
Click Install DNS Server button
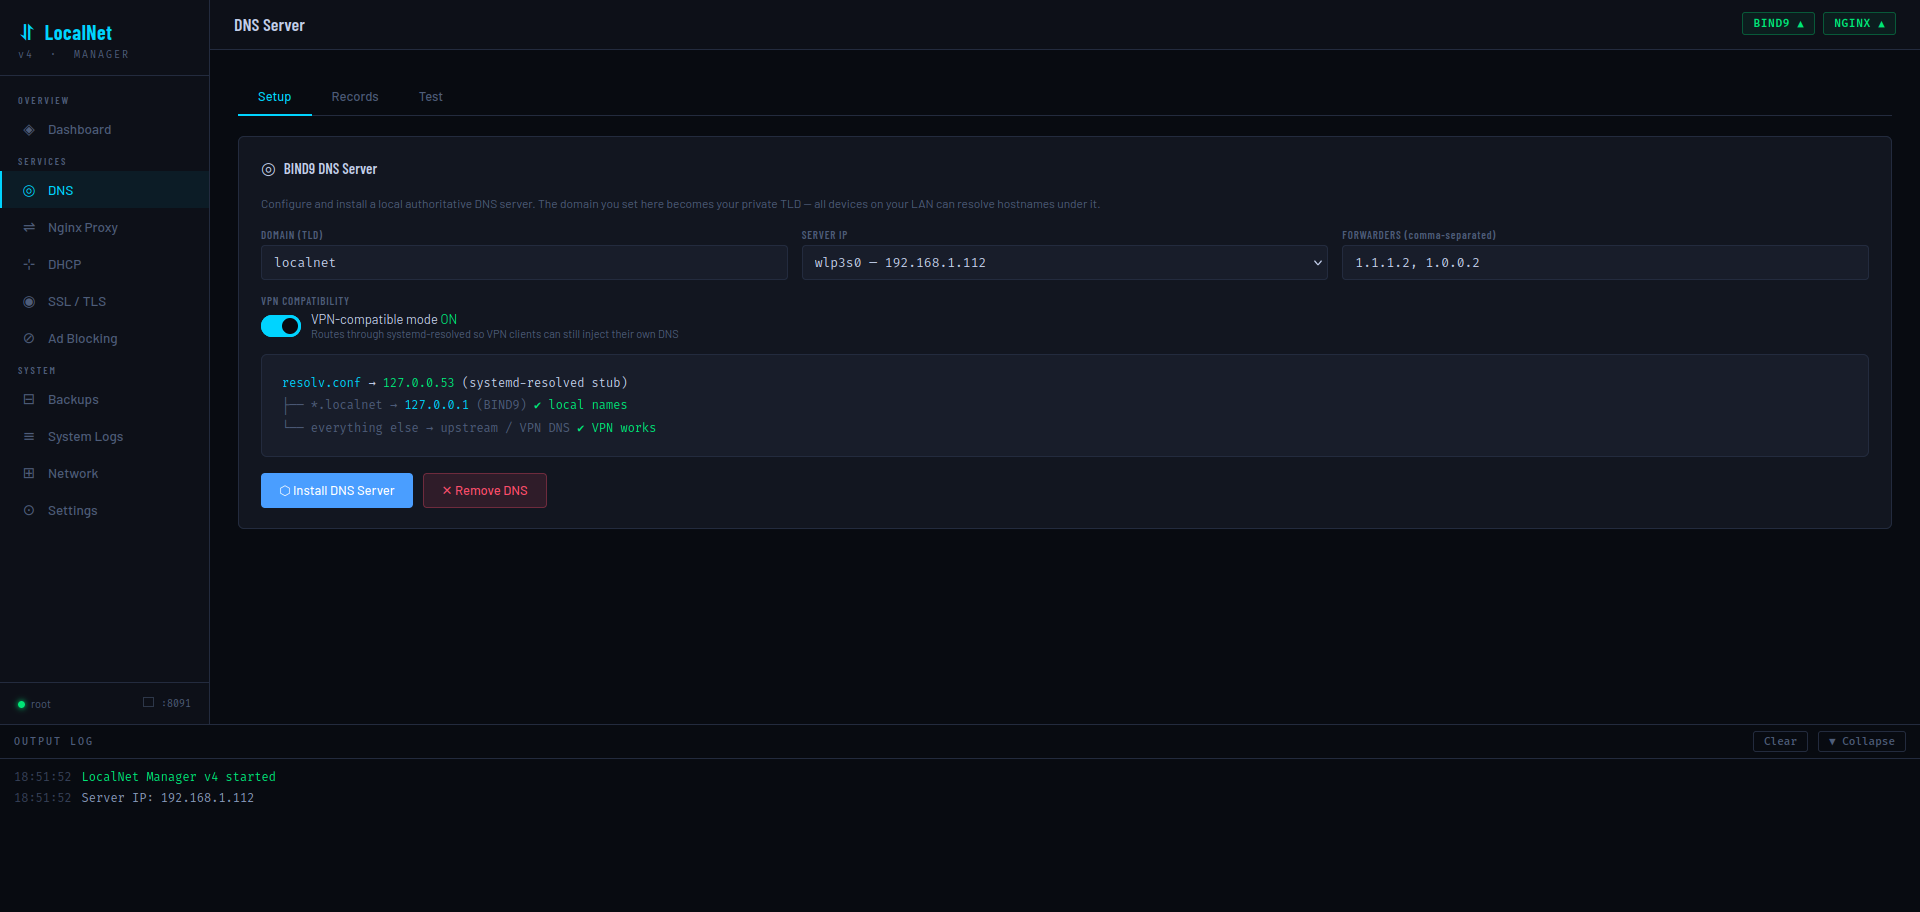337,491
